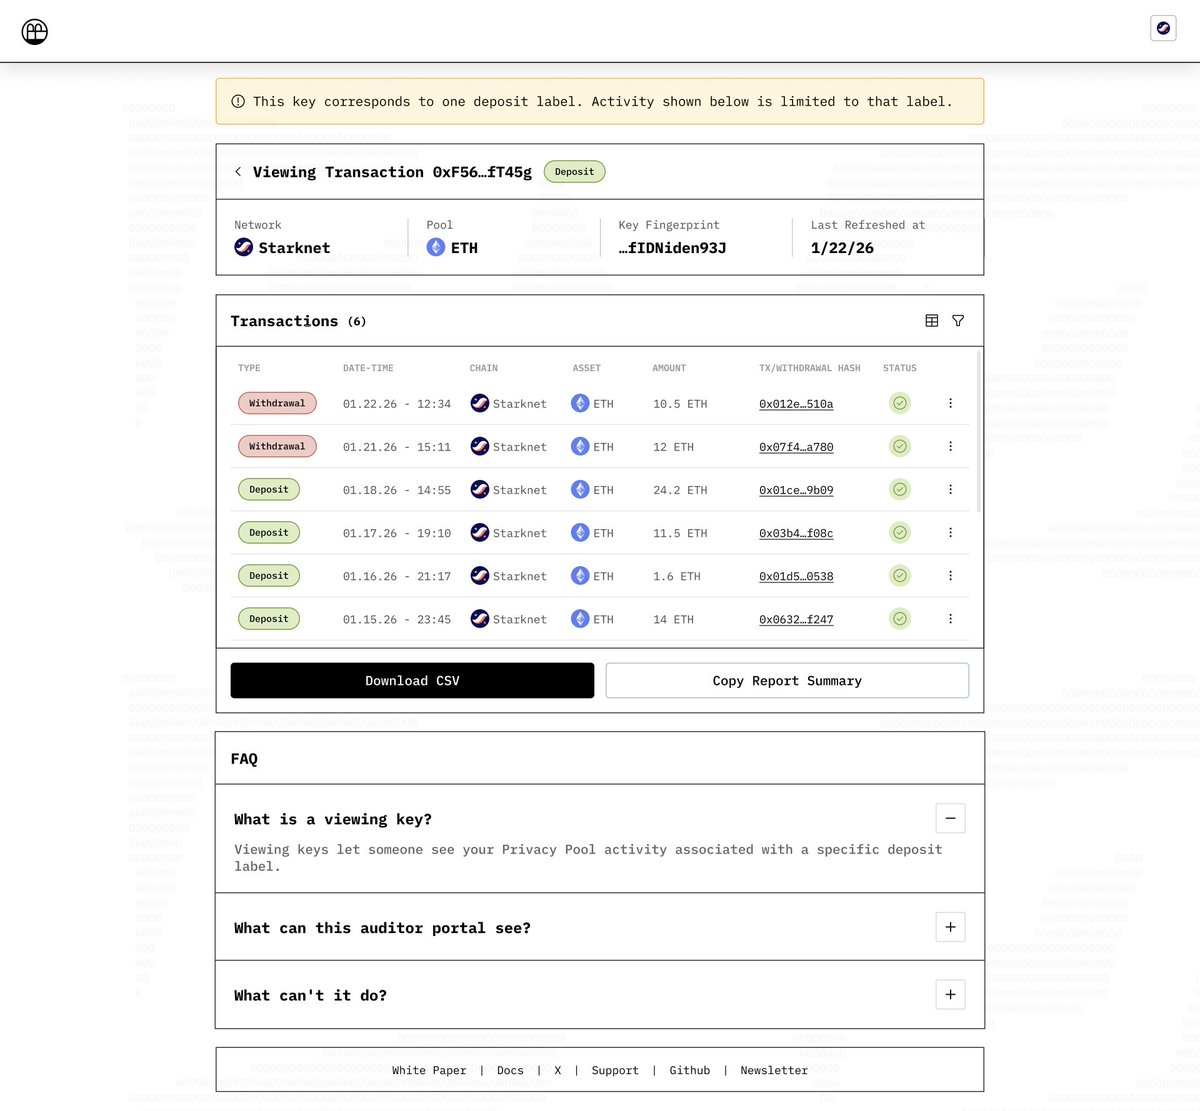Open the transaction filter funnel icon
The height and width of the screenshot is (1111, 1200).
click(x=957, y=320)
